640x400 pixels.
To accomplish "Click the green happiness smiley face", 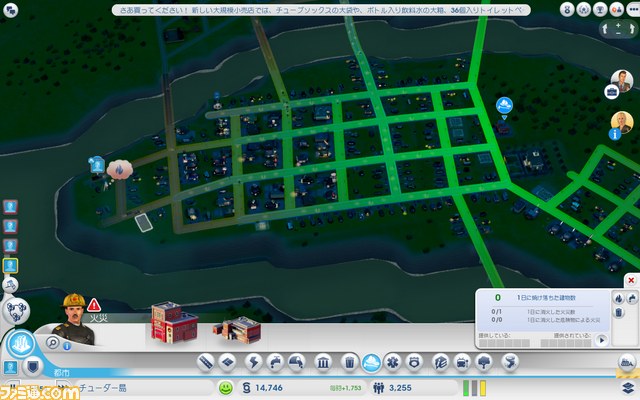I will (226, 388).
